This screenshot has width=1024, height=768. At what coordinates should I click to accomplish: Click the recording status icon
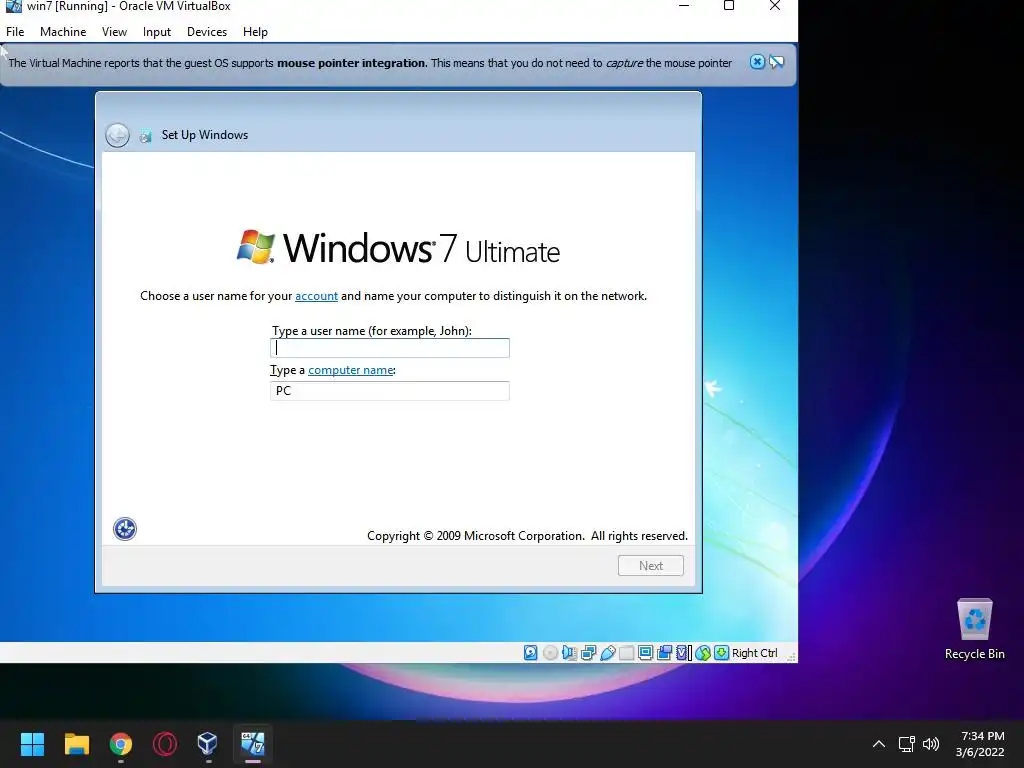coord(664,652)
